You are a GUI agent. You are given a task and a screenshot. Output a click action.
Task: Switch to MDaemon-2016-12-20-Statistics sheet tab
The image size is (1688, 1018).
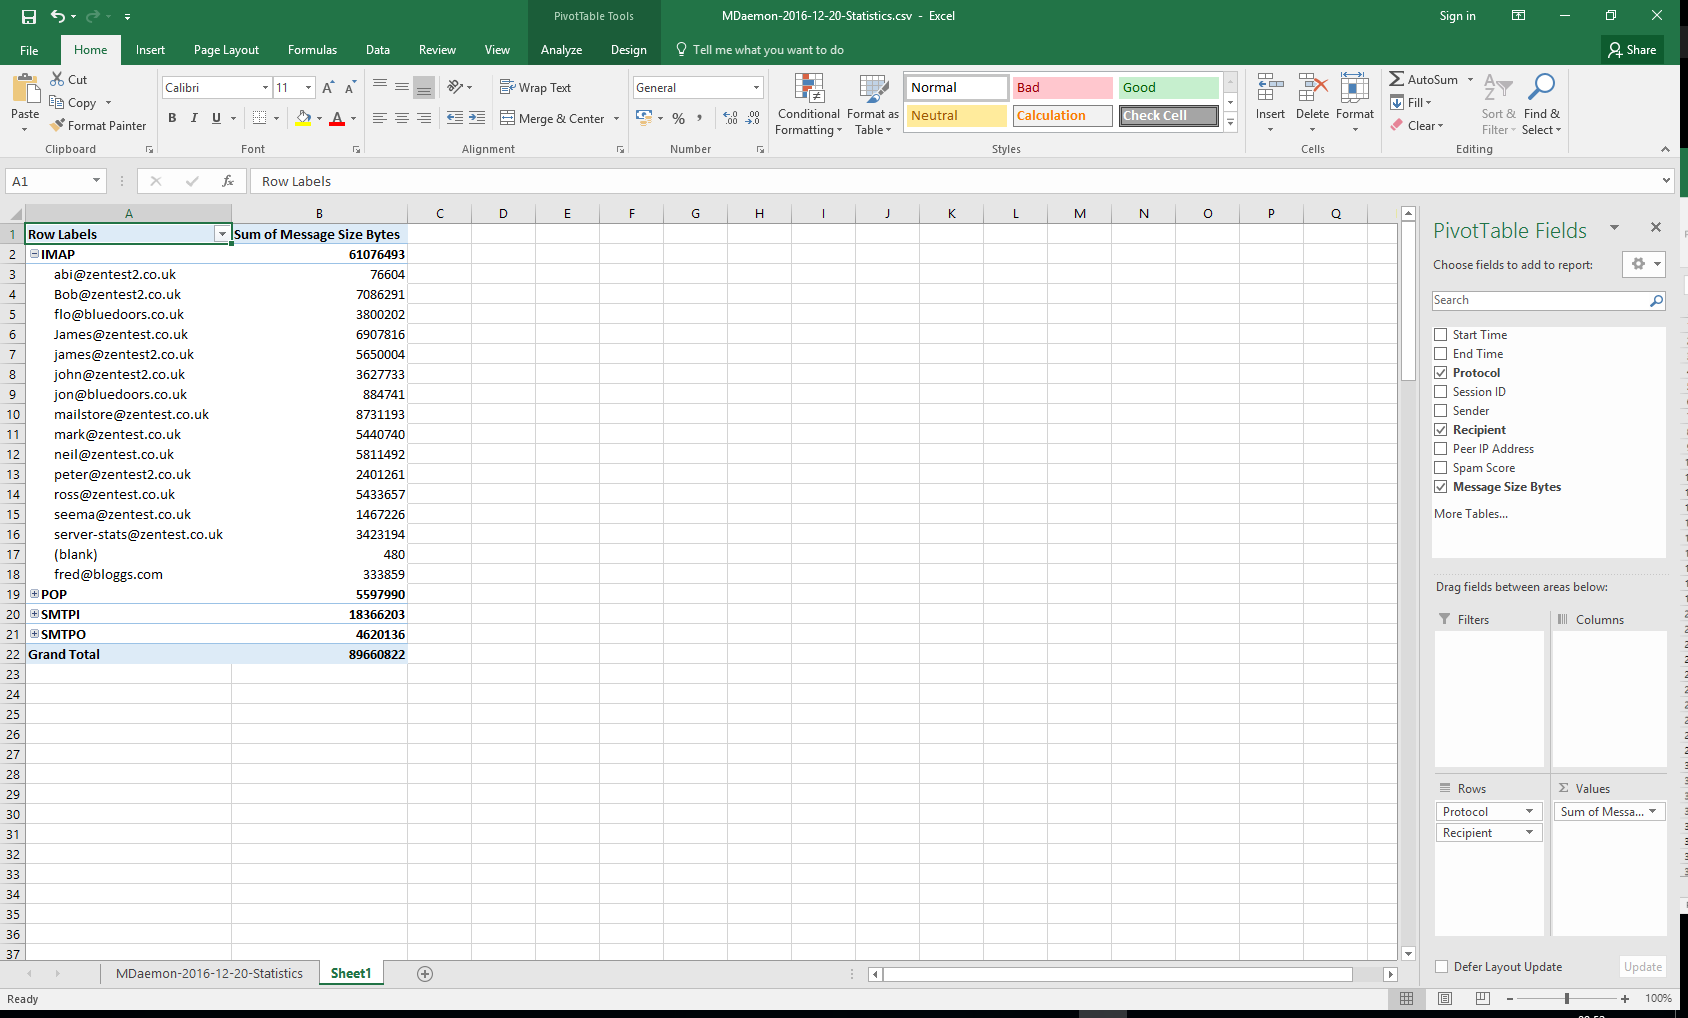[x=209, y=974]
